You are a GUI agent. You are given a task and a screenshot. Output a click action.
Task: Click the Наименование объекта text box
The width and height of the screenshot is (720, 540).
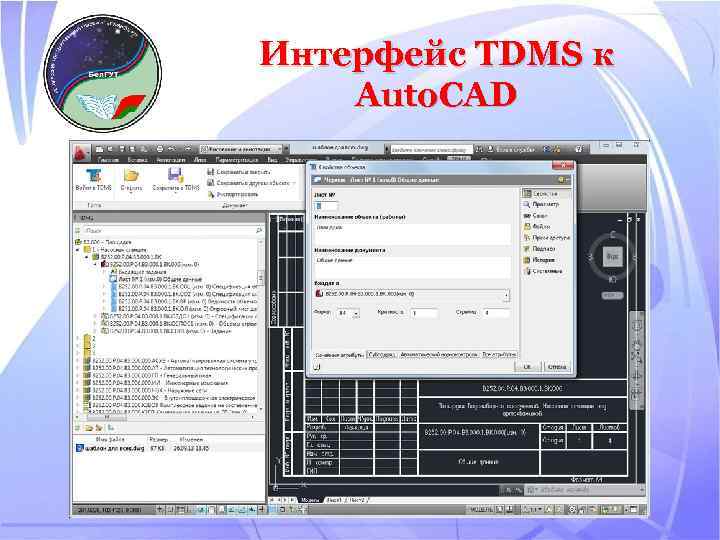[412, 233]
